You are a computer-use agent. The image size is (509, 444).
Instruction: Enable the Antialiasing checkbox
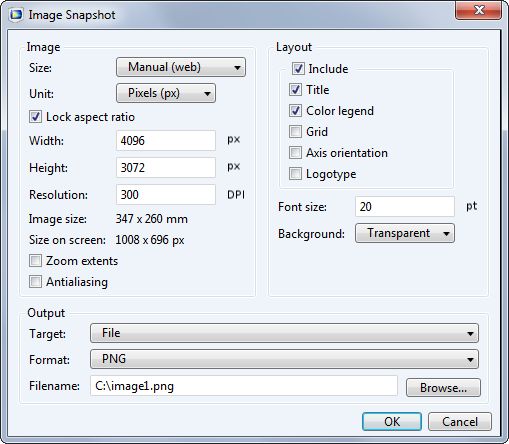tap(35, 282)
